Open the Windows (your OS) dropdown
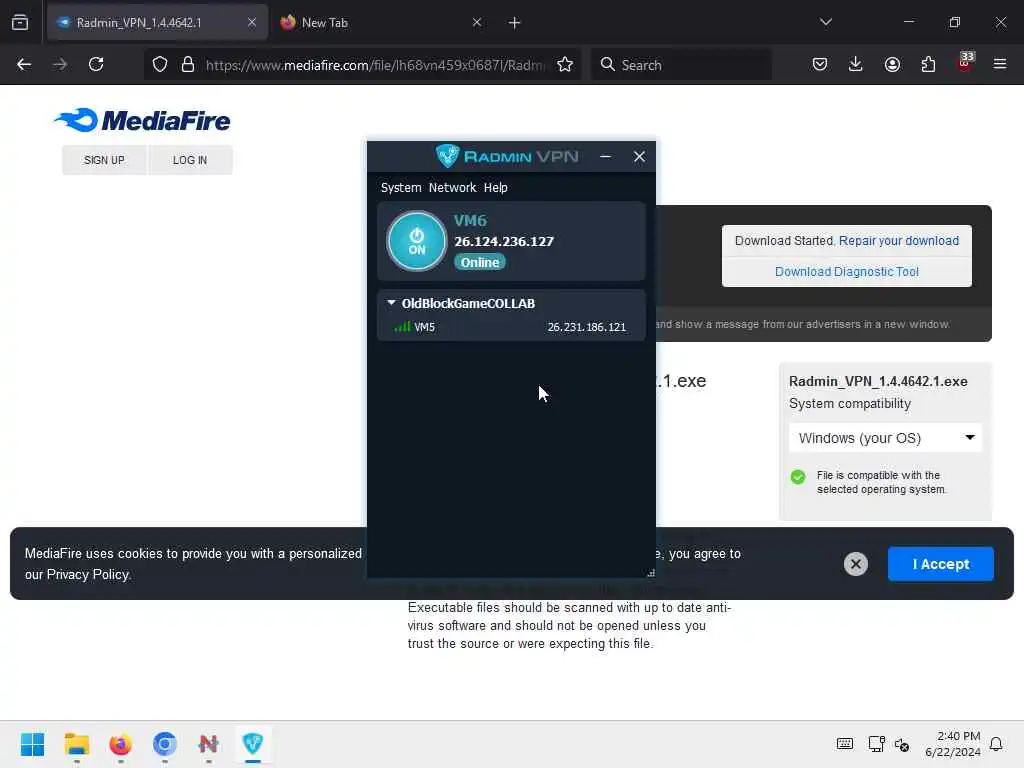The height and width of the screenshot is (768, 1024). click(x=885, y=438)
